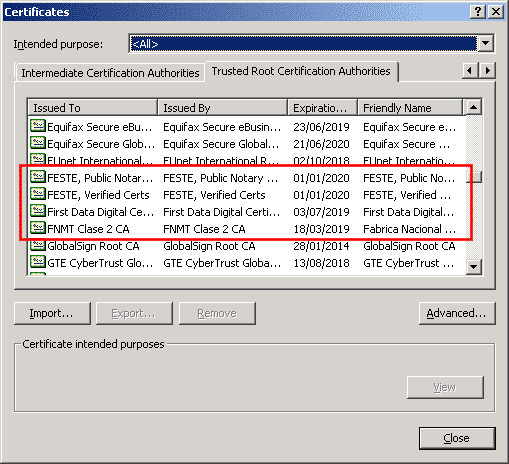The width and height of the screenshot is (509, 464).
Task: Click the disabled View button
Action: click(x=445, y=387)
